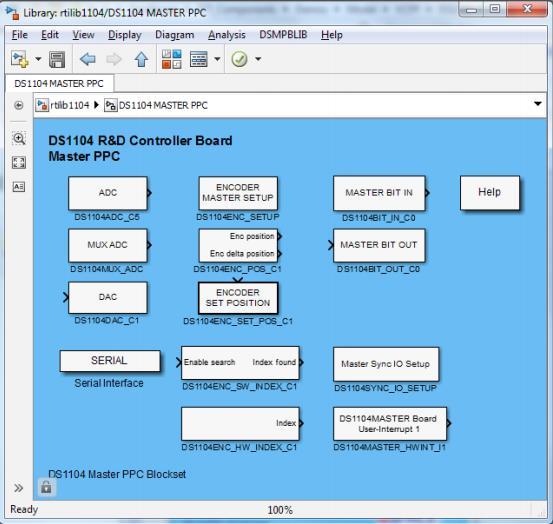Select the Enable search Index found block

pos(240,362)
